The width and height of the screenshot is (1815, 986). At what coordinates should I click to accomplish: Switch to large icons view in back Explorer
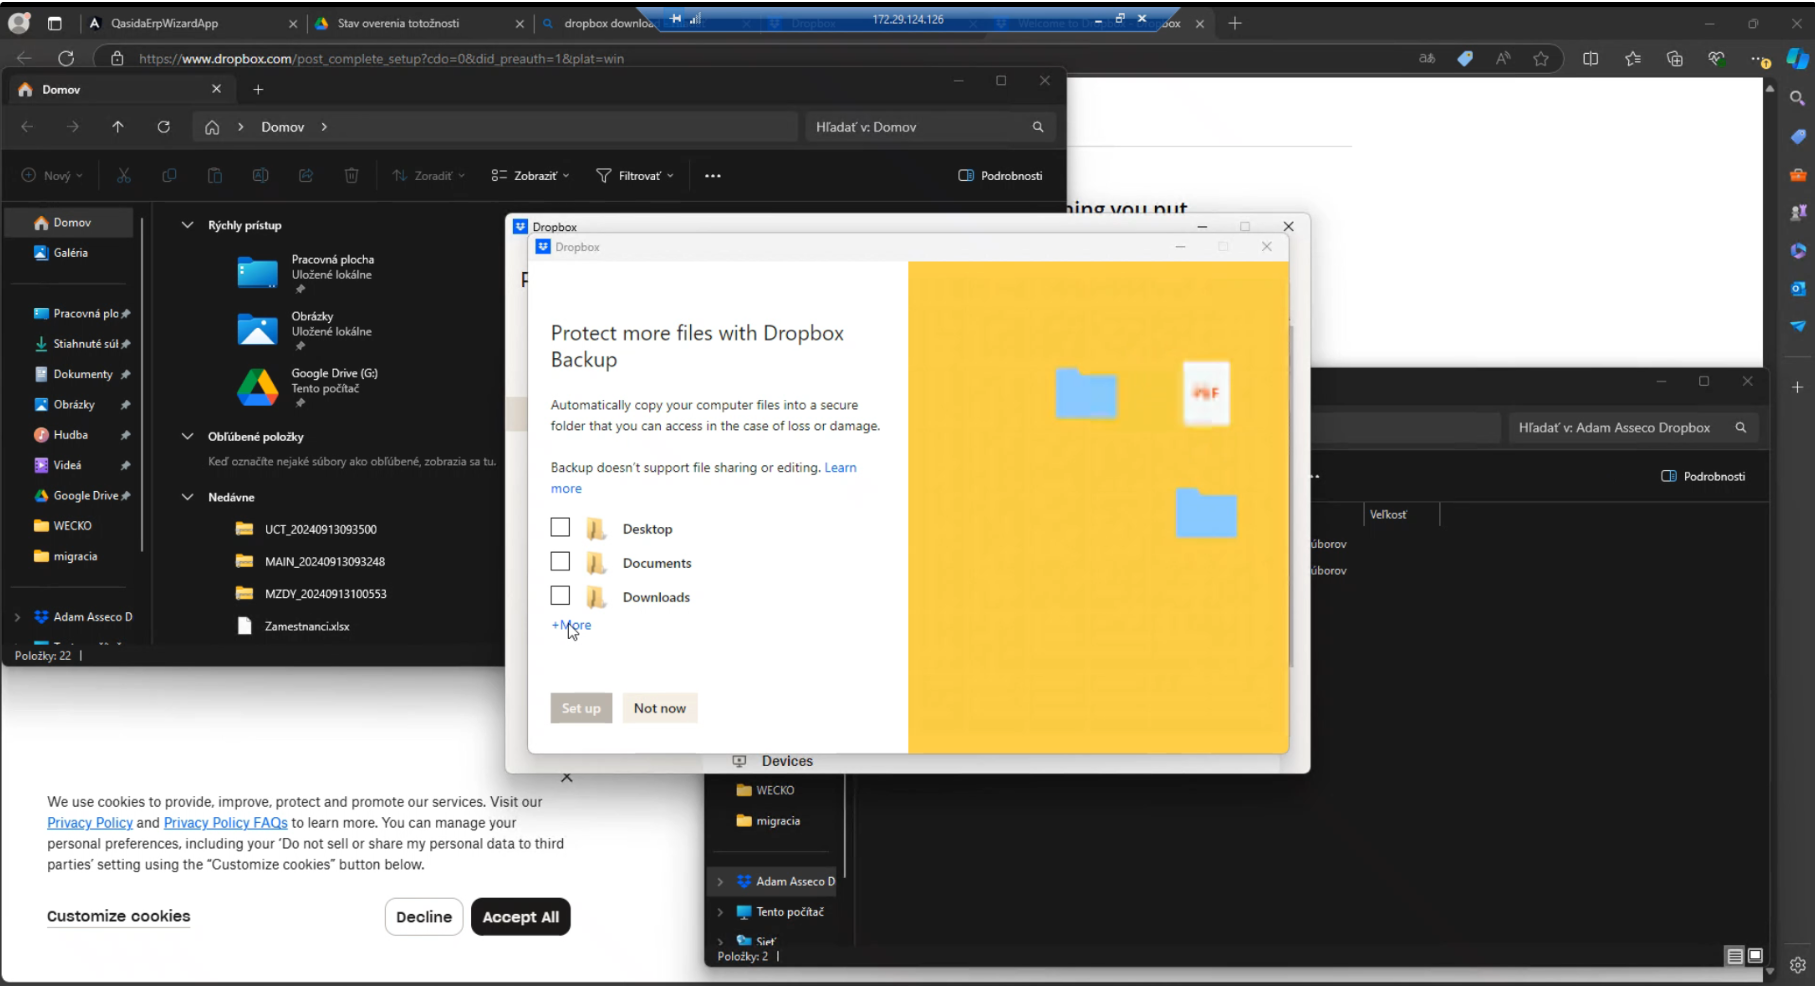point(1755,956)
